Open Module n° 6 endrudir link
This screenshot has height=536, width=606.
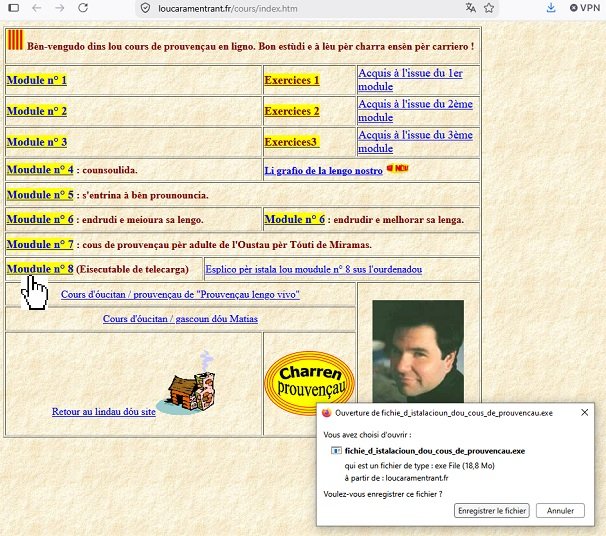click(294, 220)
